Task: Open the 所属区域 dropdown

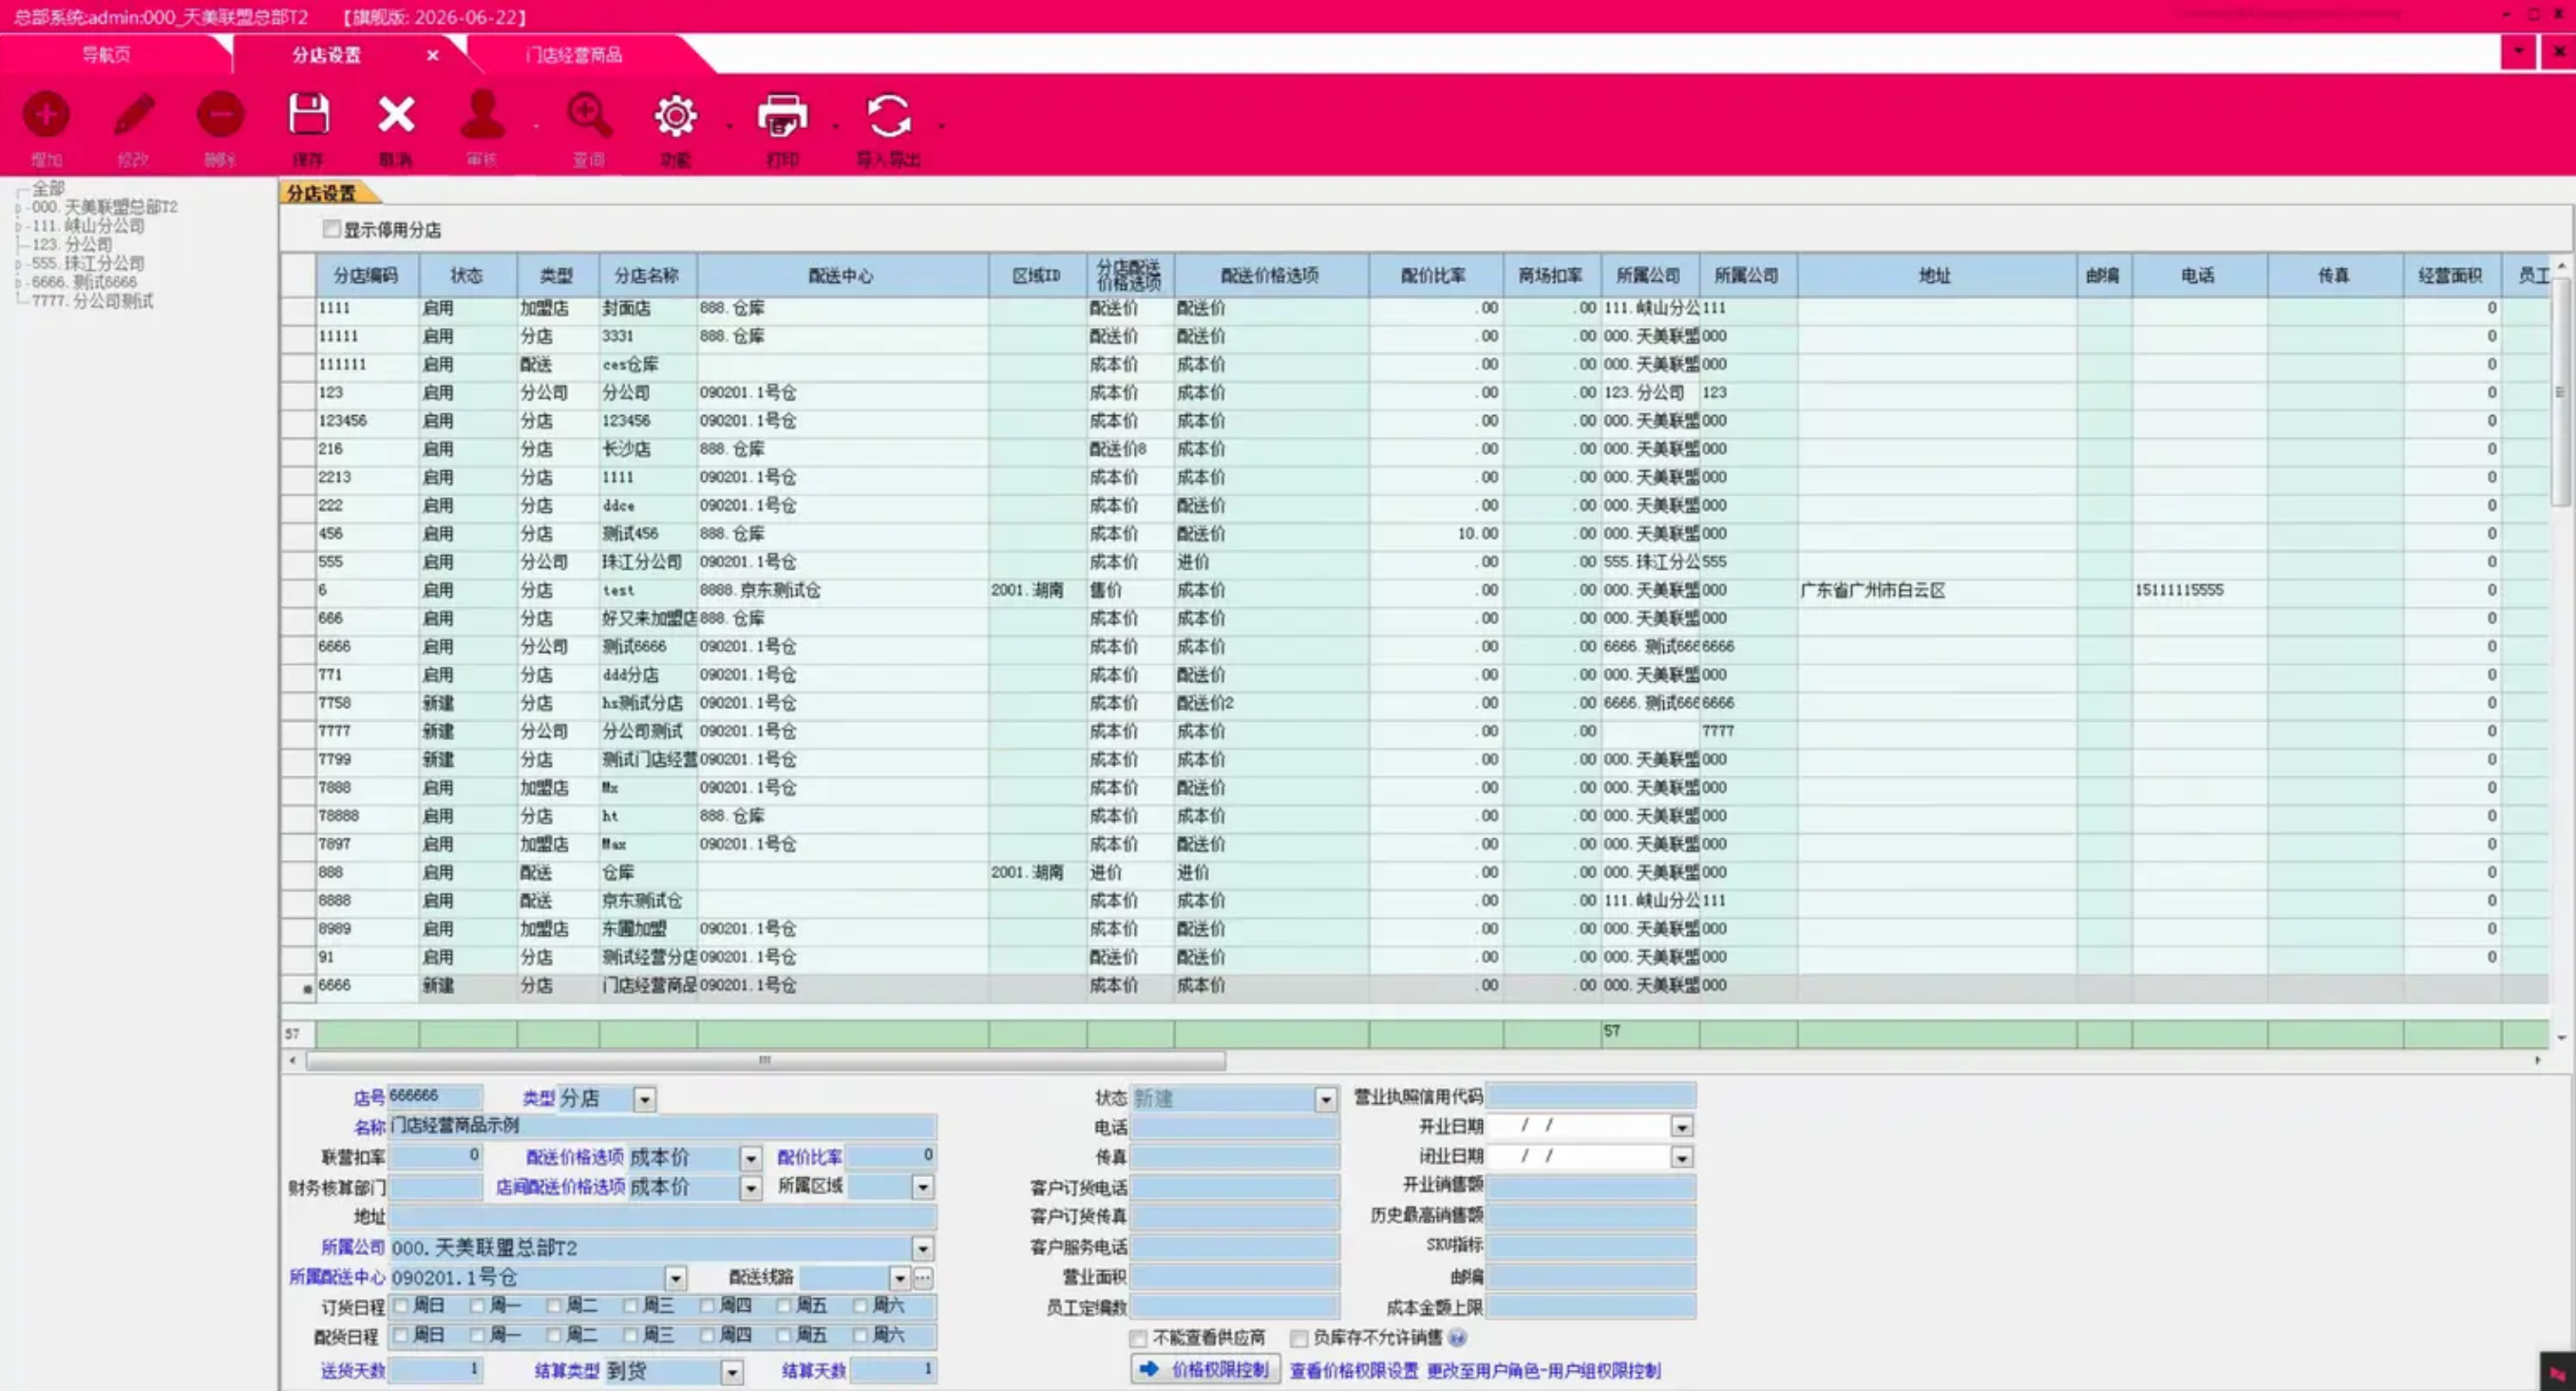Action: (922, 1187)
